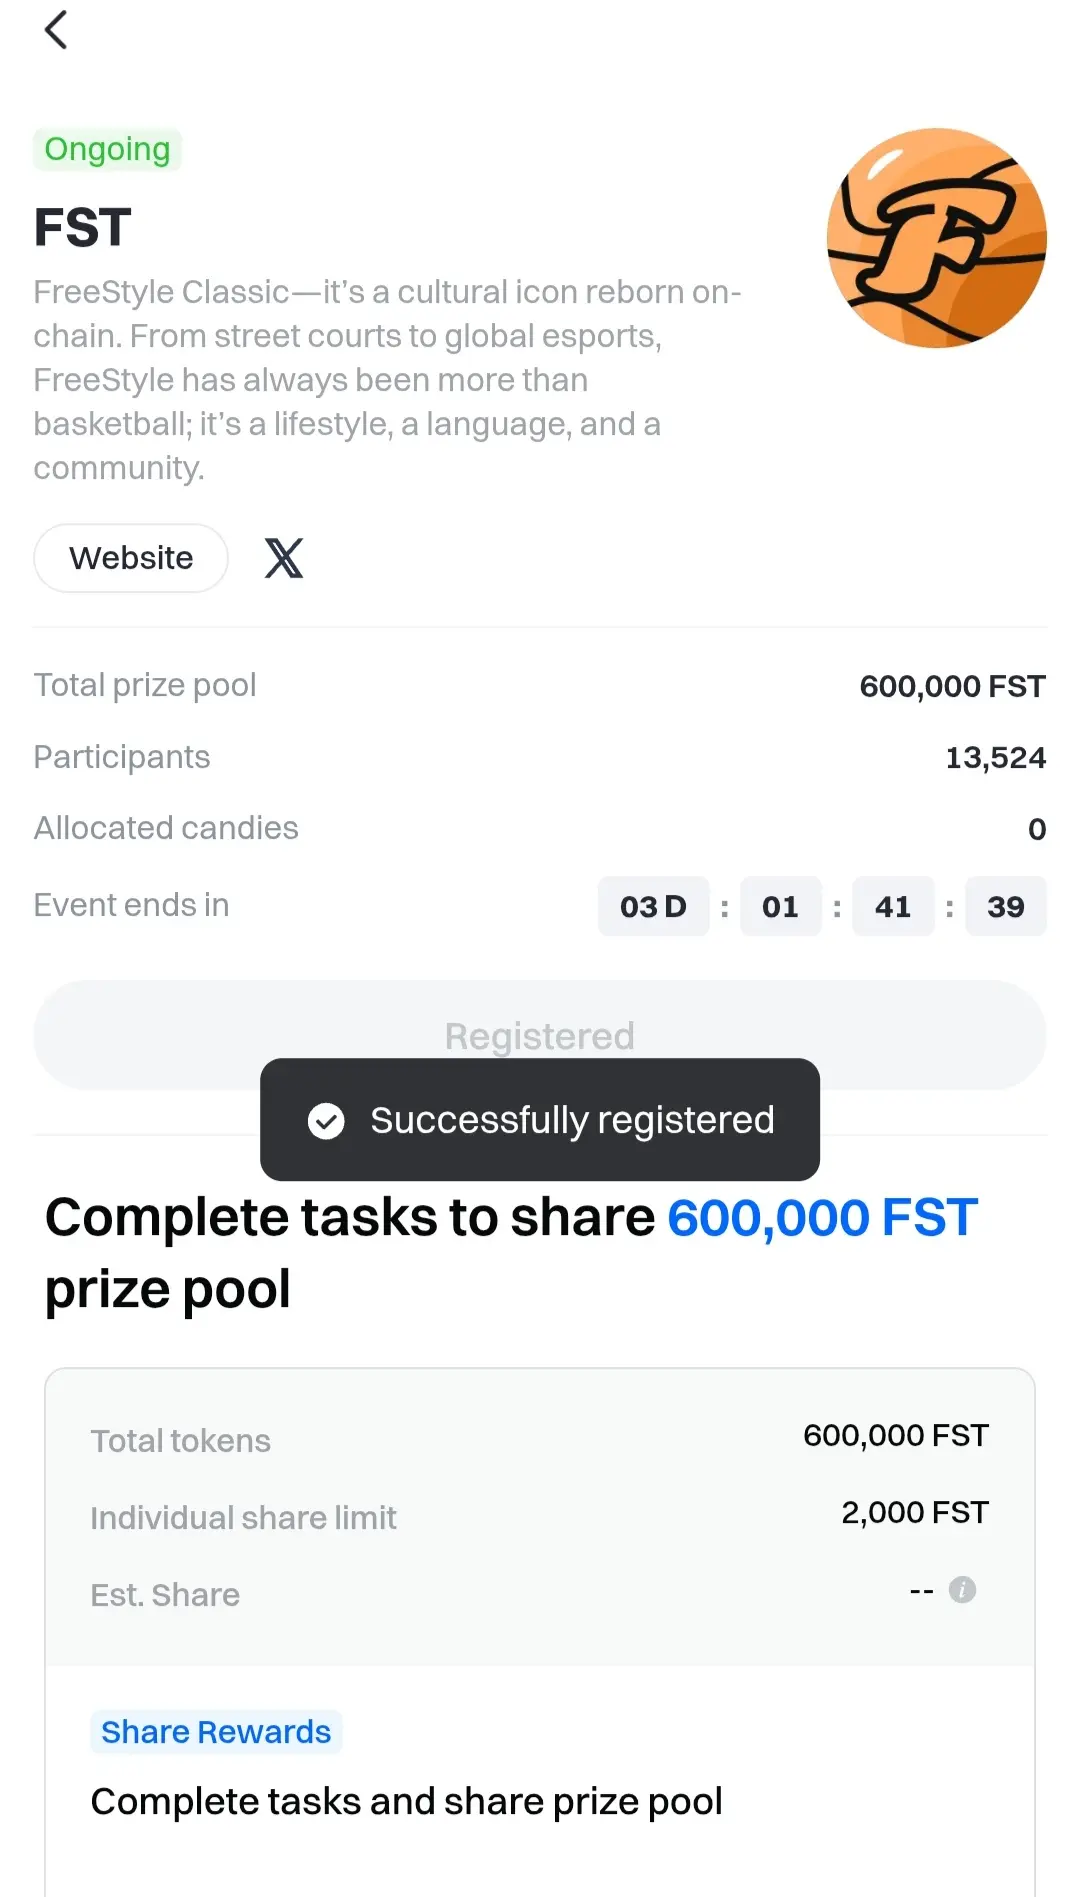Tap the FST basketball logo
The image size is (1080, 1897).
[x=936, y=238]
